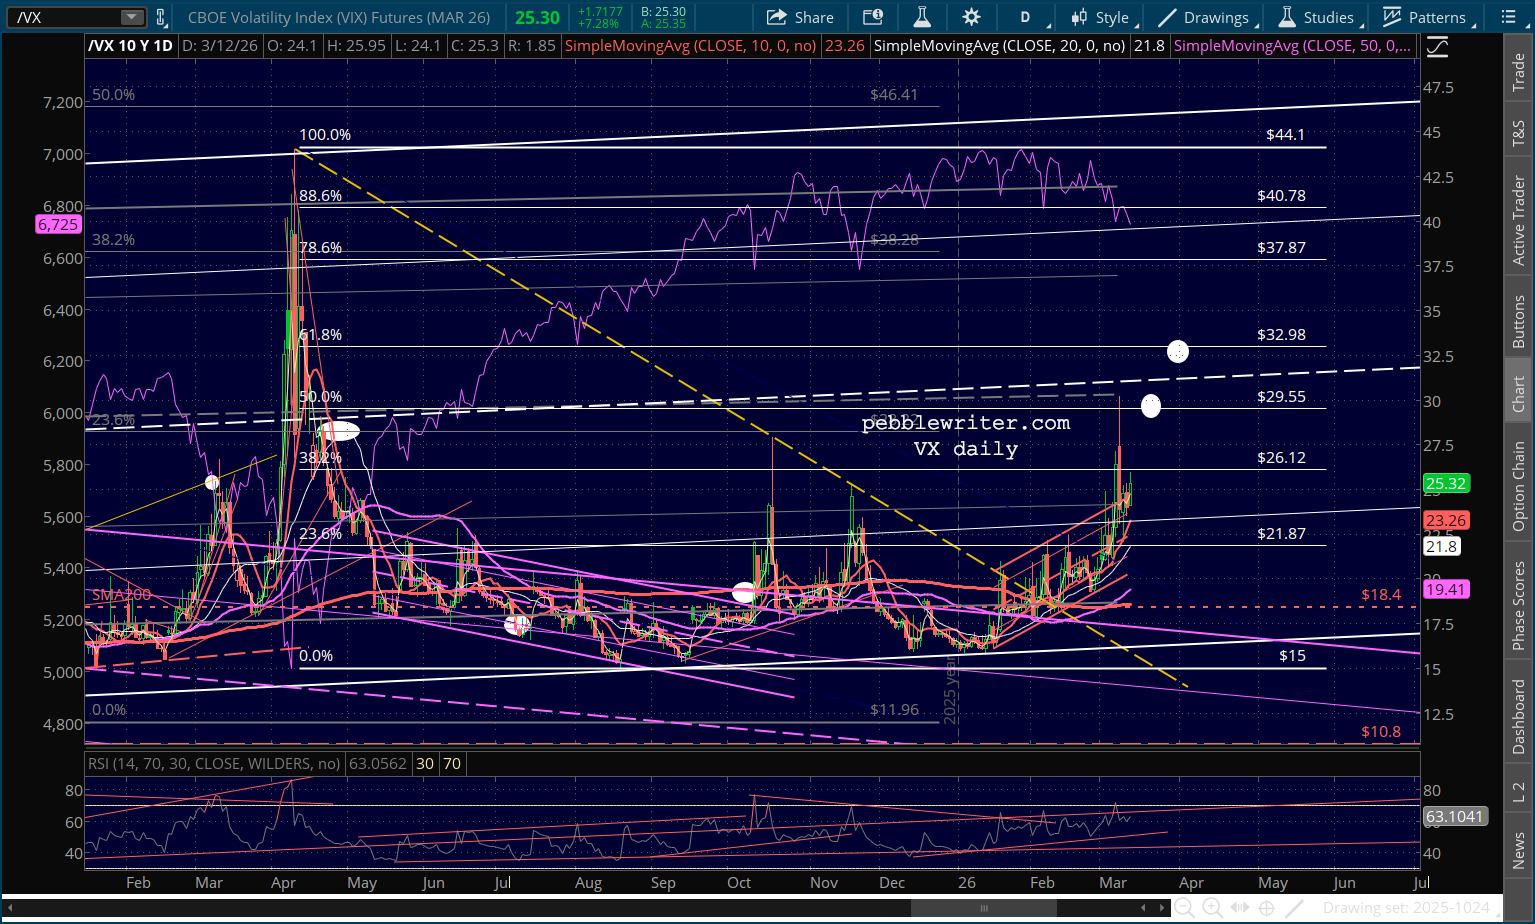Click the zoom in magnifier icon
Screen dimensions: 1535x924
(1212, 907)
